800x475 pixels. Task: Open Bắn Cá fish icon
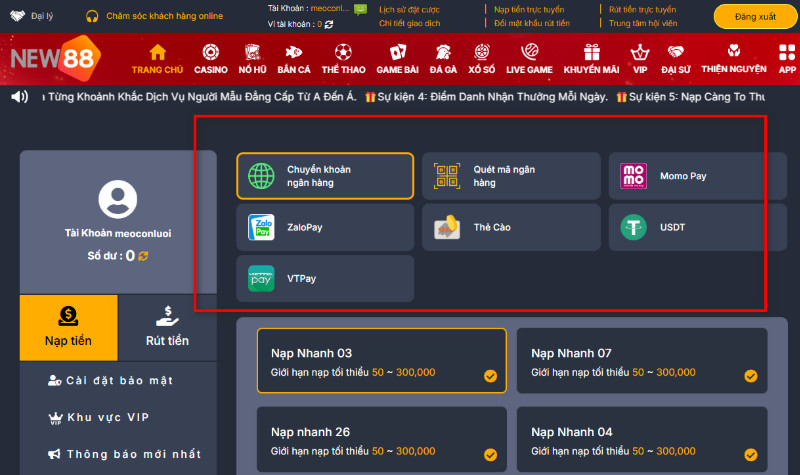coord(293,52)
